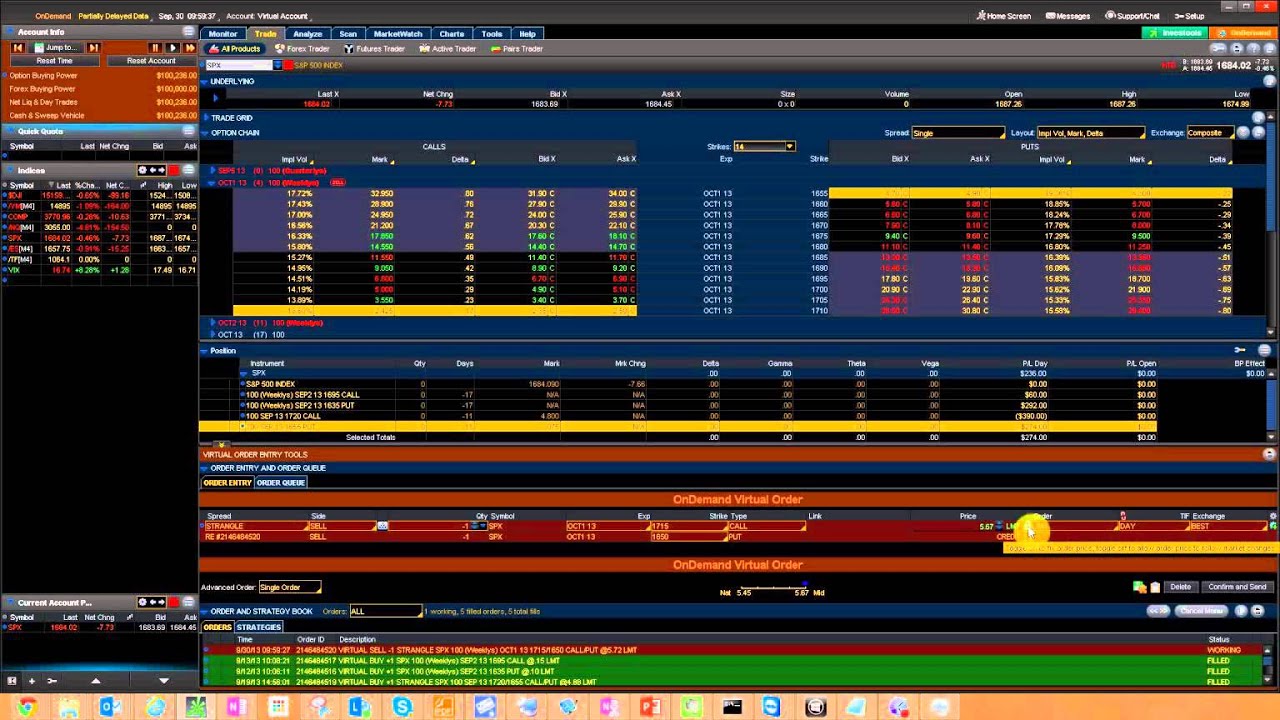Skip forward to the next OnDemand point
The image size is (1280, 720).
(x=93, y=48)
